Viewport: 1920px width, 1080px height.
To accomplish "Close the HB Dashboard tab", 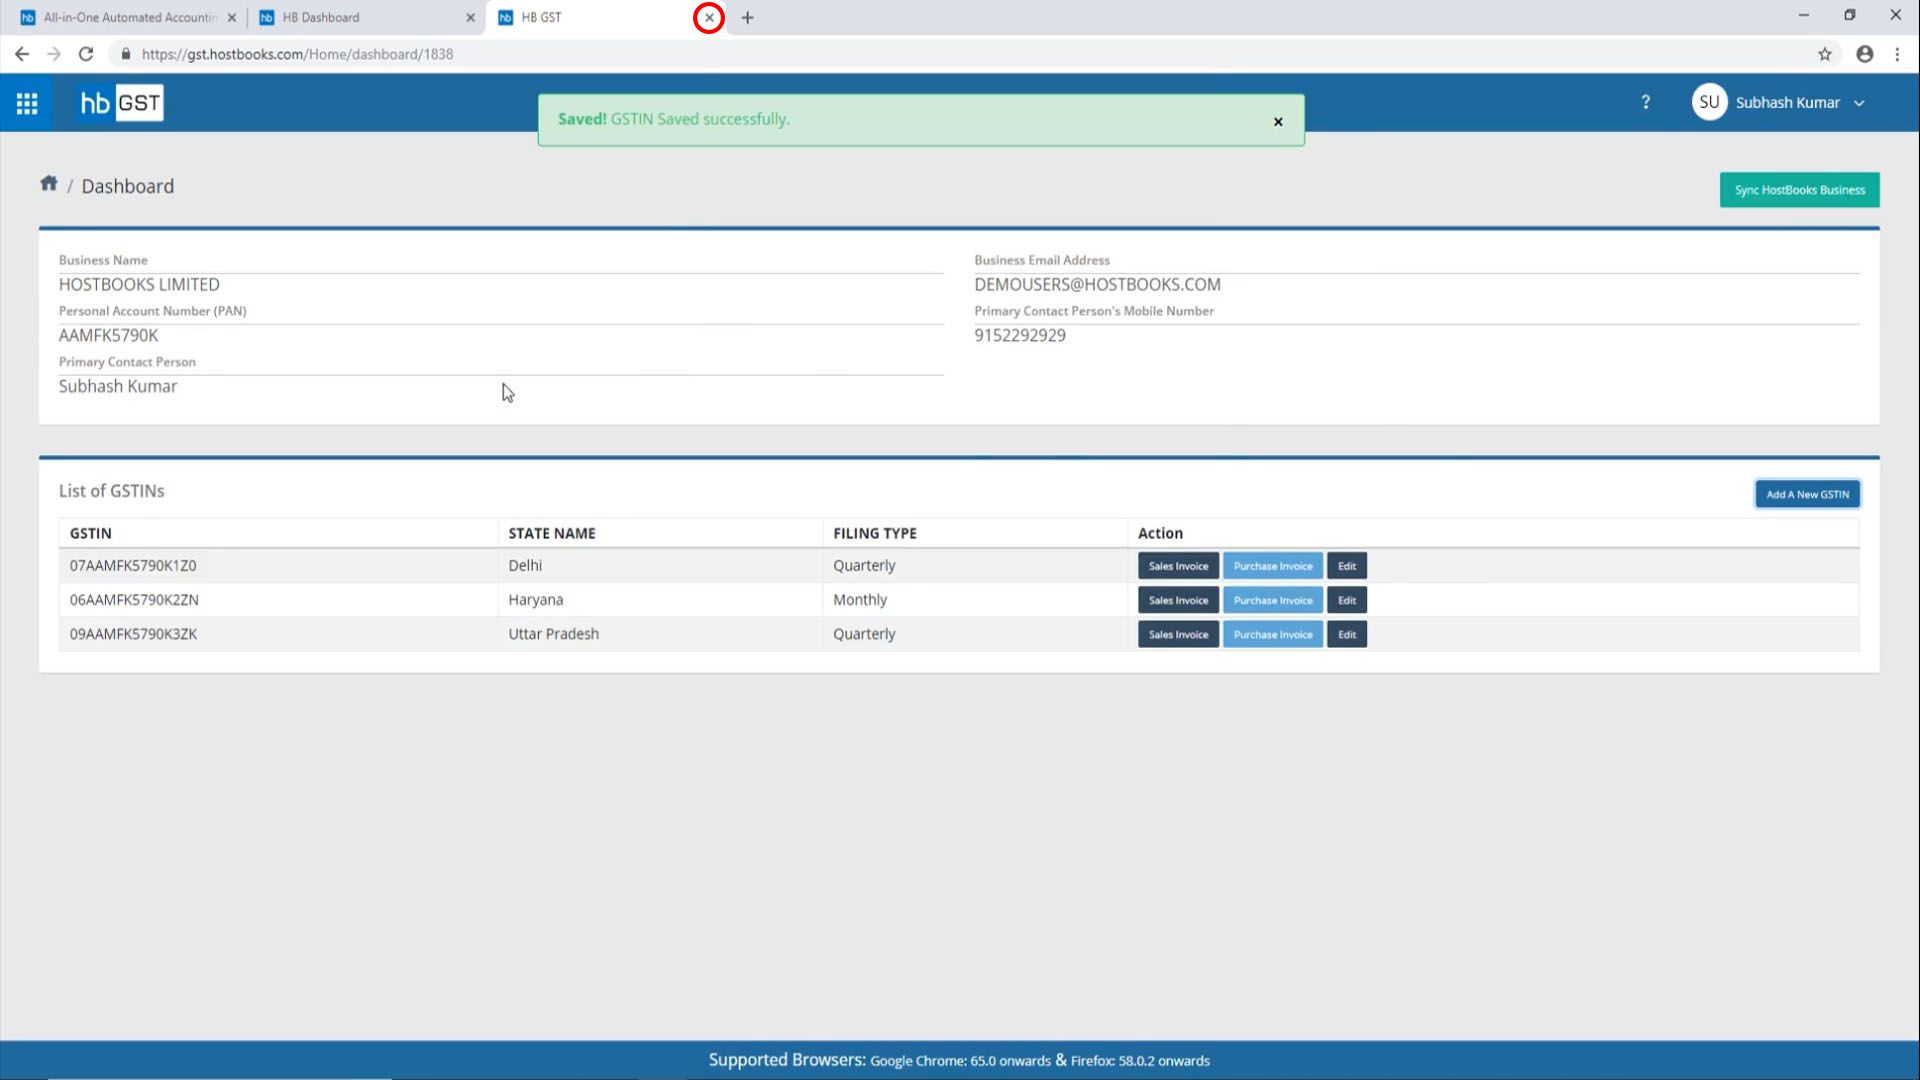I will click(470, 17).
